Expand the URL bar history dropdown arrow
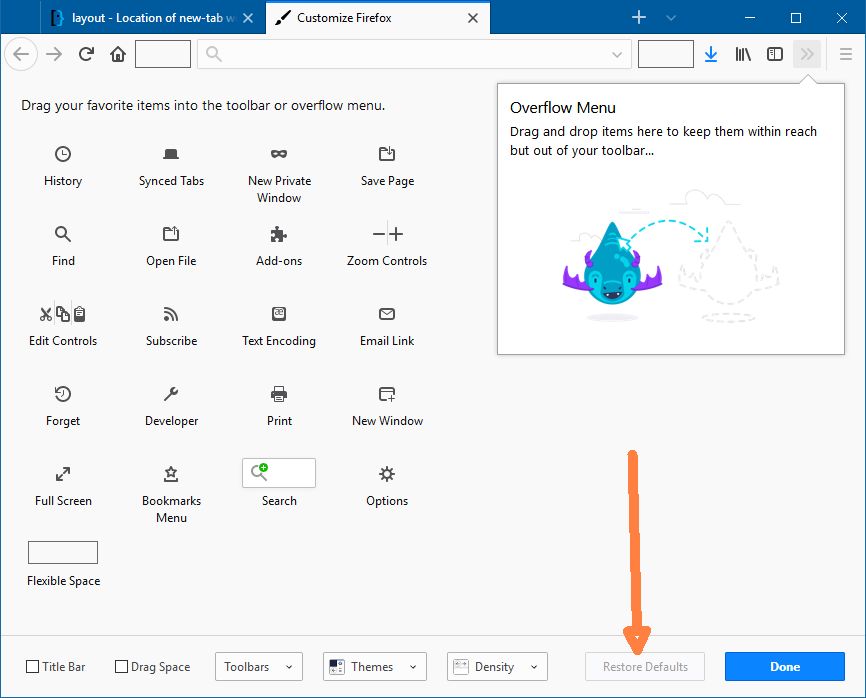The height and width of the screenshot is (698, 866). point(617,55)
